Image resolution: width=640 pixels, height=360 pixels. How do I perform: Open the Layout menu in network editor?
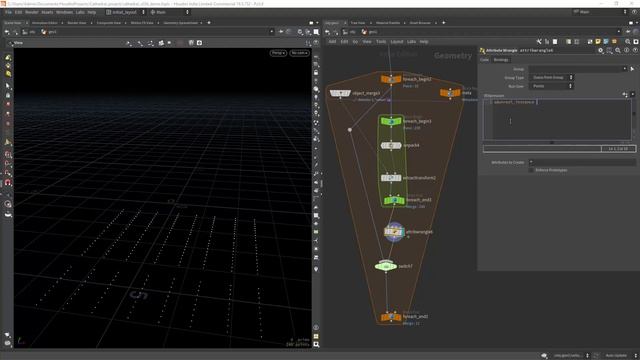tap(396, 42)
